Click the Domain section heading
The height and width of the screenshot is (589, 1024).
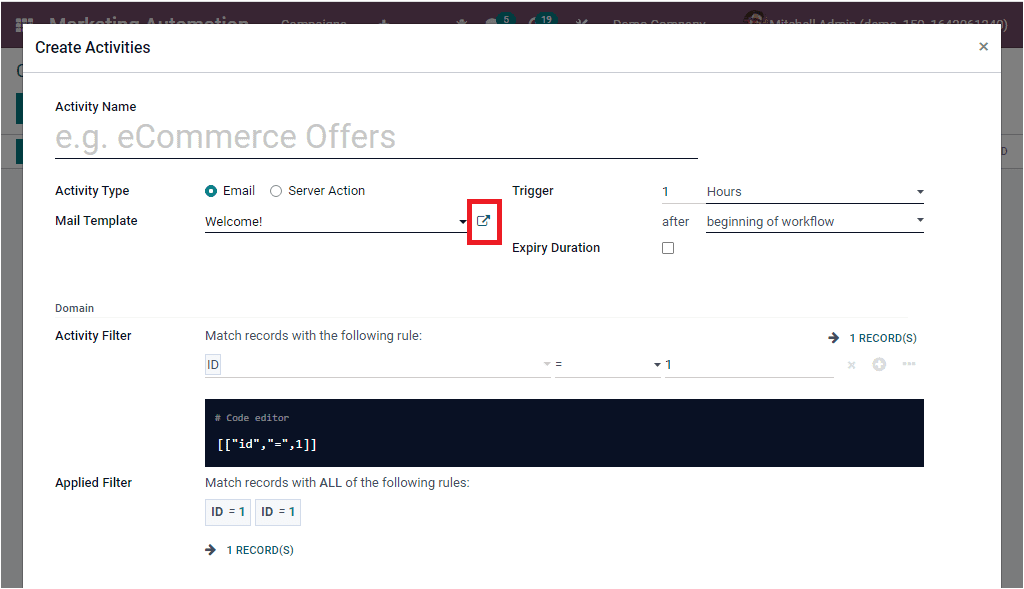74,308
